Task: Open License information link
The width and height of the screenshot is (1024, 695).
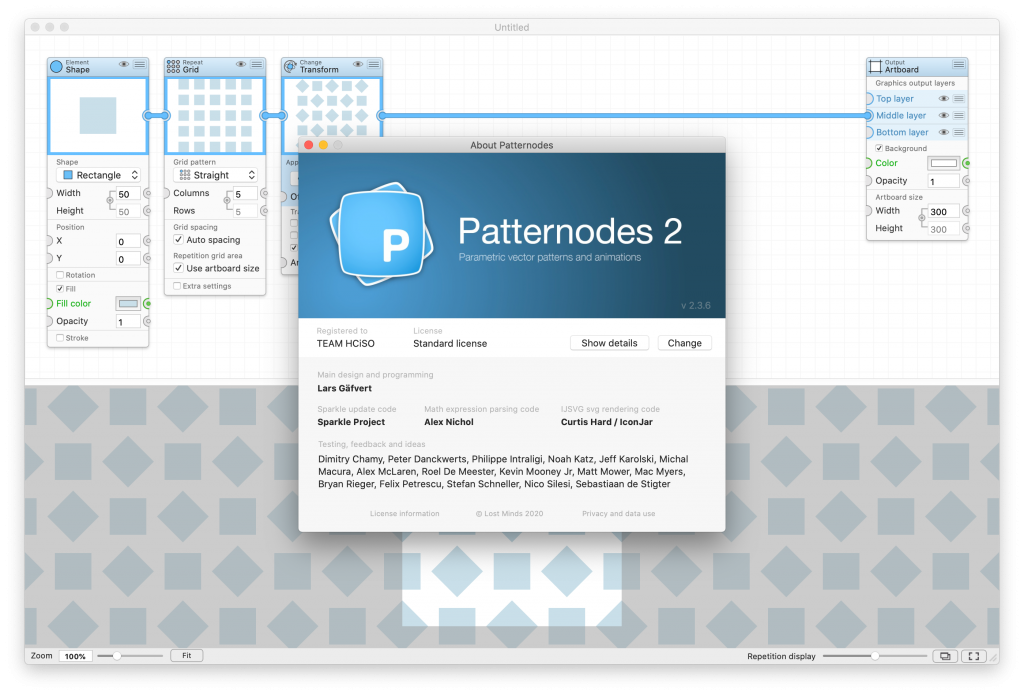Action: pos(404,514)
